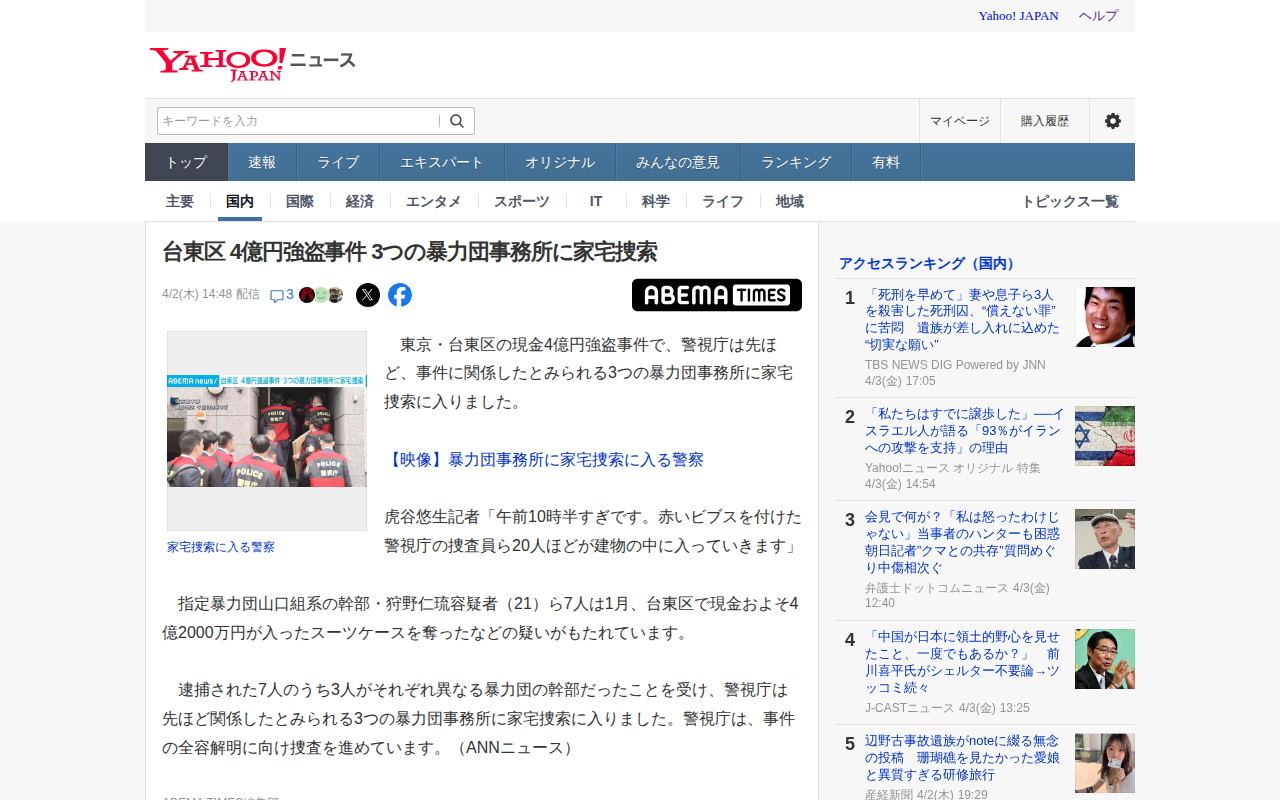Click the 4/2(木) 14:48 配信 timestamp

[x=211, y=294]
